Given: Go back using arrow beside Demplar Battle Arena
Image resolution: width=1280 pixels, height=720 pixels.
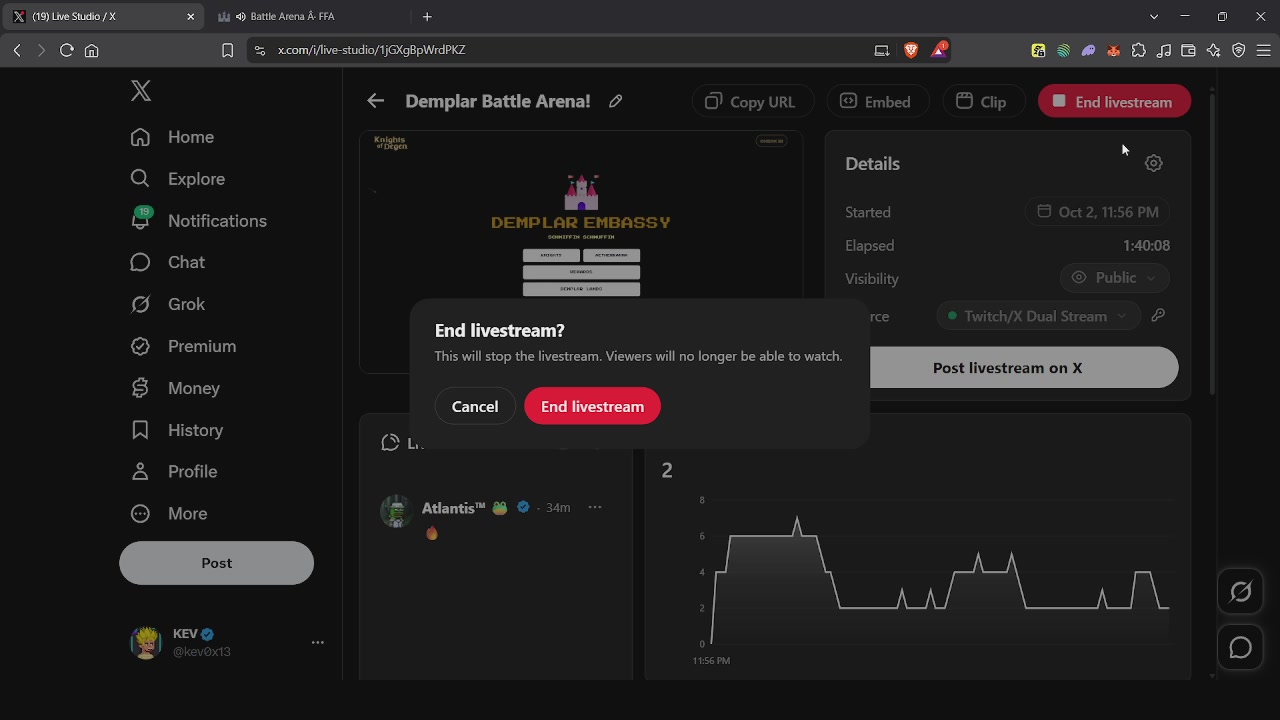Looking at the screenshot, I should [x=375, y=101].
